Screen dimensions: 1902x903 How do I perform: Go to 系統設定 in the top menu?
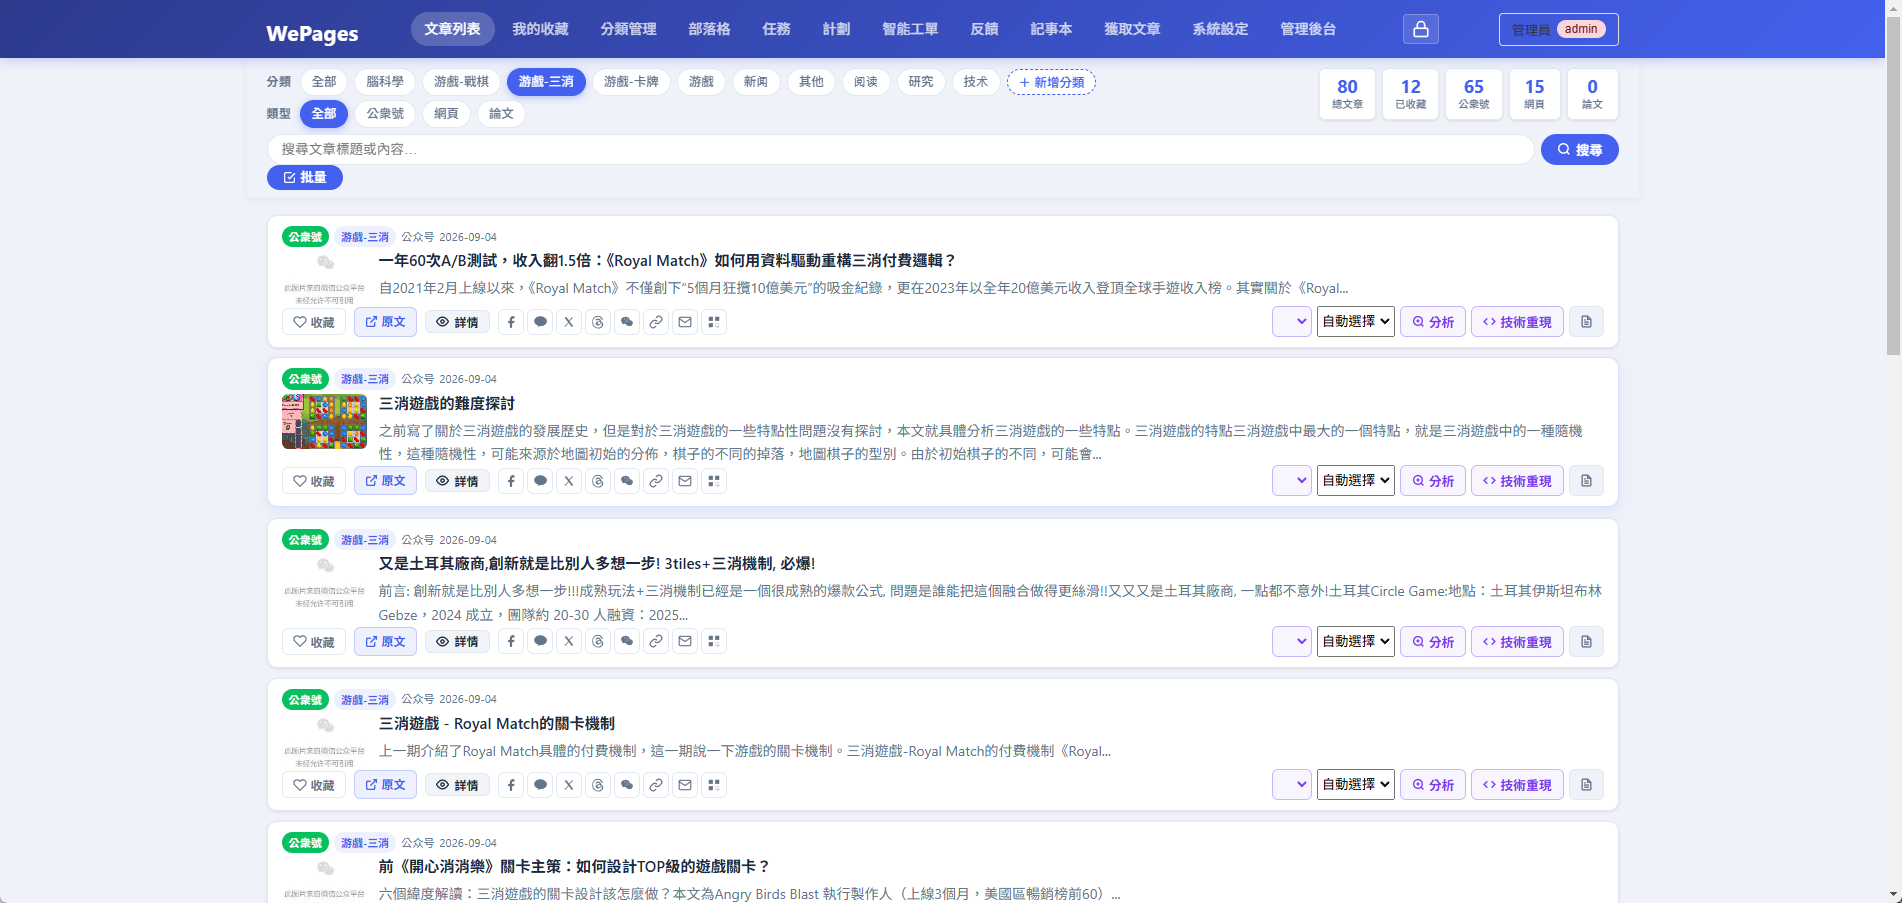tap(1220, 29)
